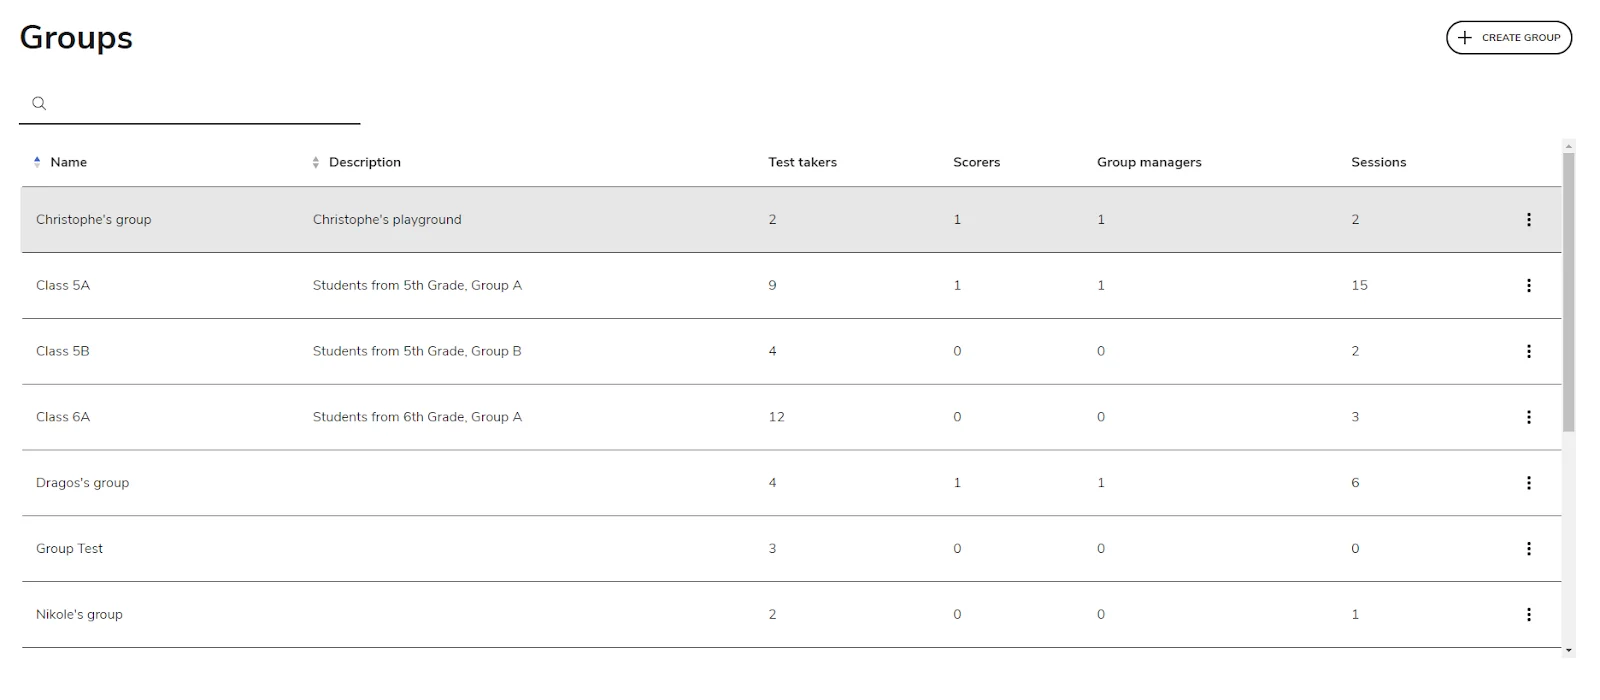This screenshot has height=700, width=1600.
Task: Click the vertical scrollbar thumb
Action: click(x=1568, y=290)
